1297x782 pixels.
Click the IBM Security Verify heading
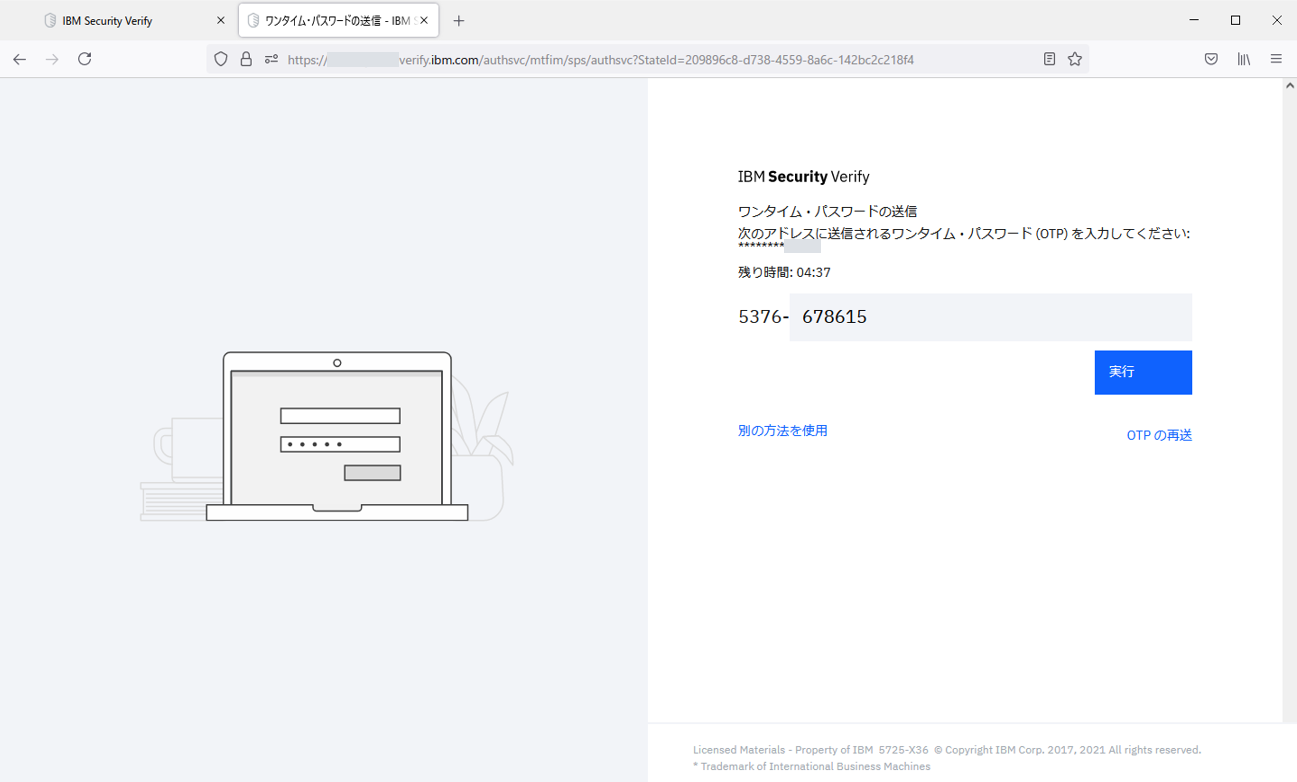[804, 177]
